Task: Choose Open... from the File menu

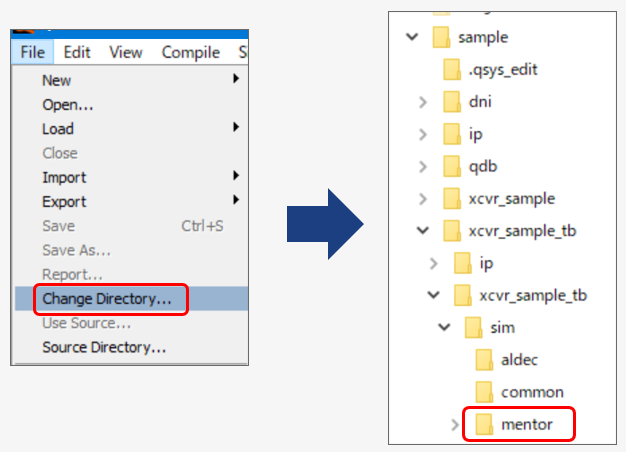Action: pyautogui.click(x=68, y=104)
